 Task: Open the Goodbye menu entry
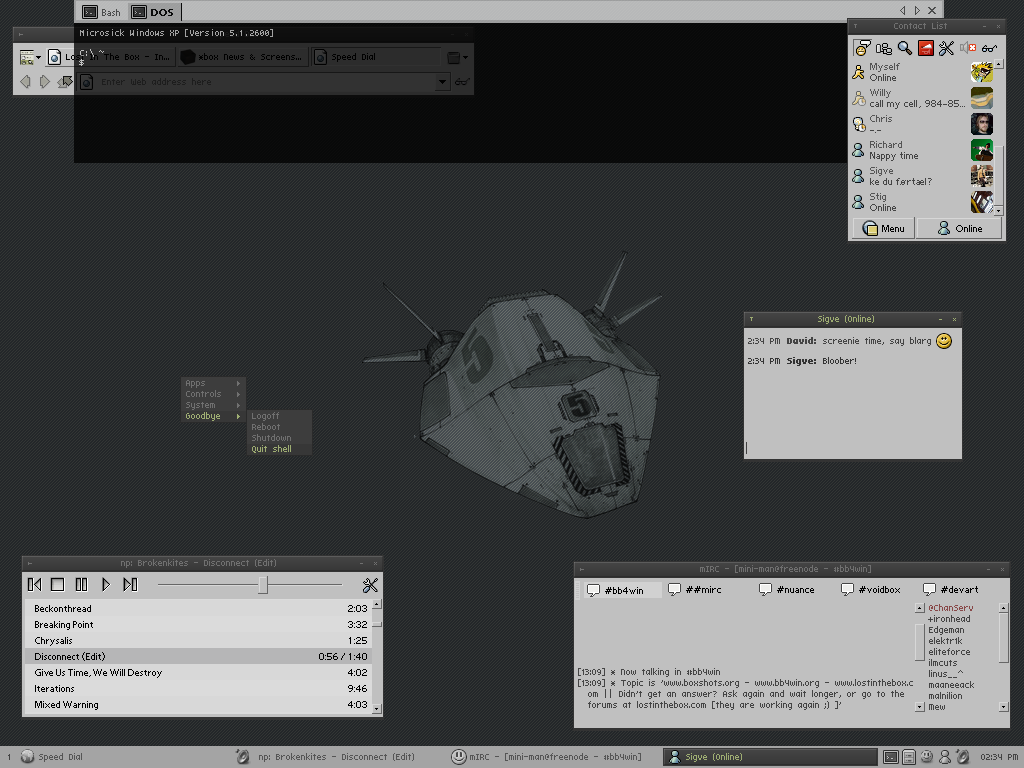click(x=213, y=417)
